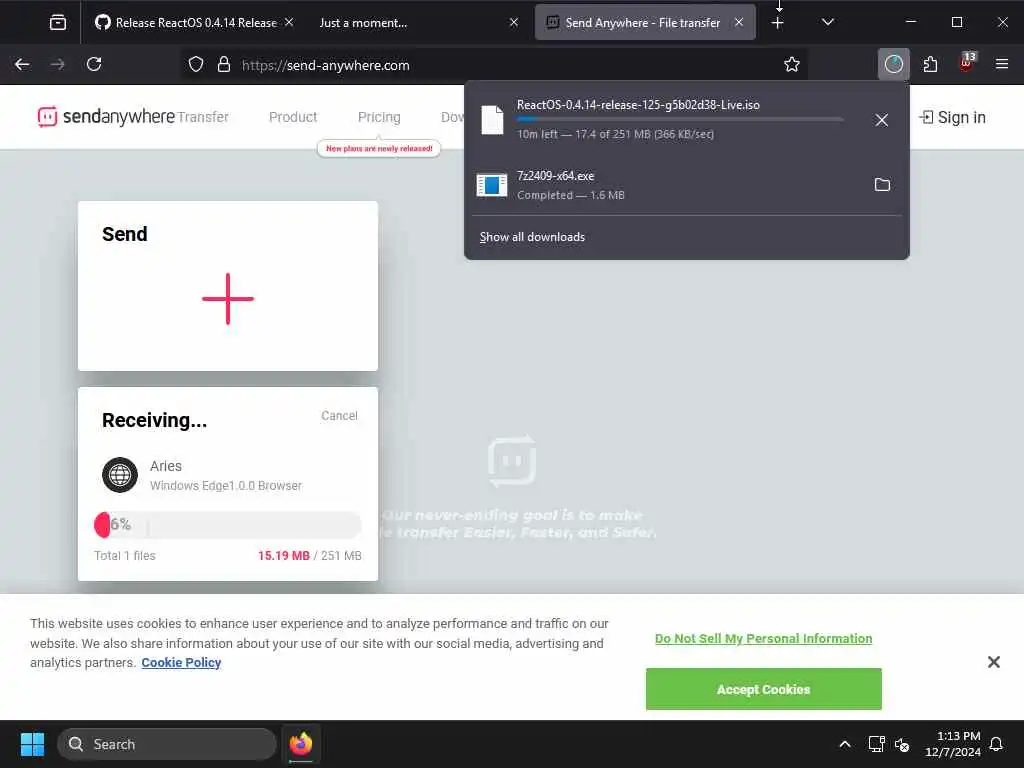The width and height of the screenshot is (1024, 768).
Task: Open the Firefox hamburger menu
Action: tap(1002, 65)
